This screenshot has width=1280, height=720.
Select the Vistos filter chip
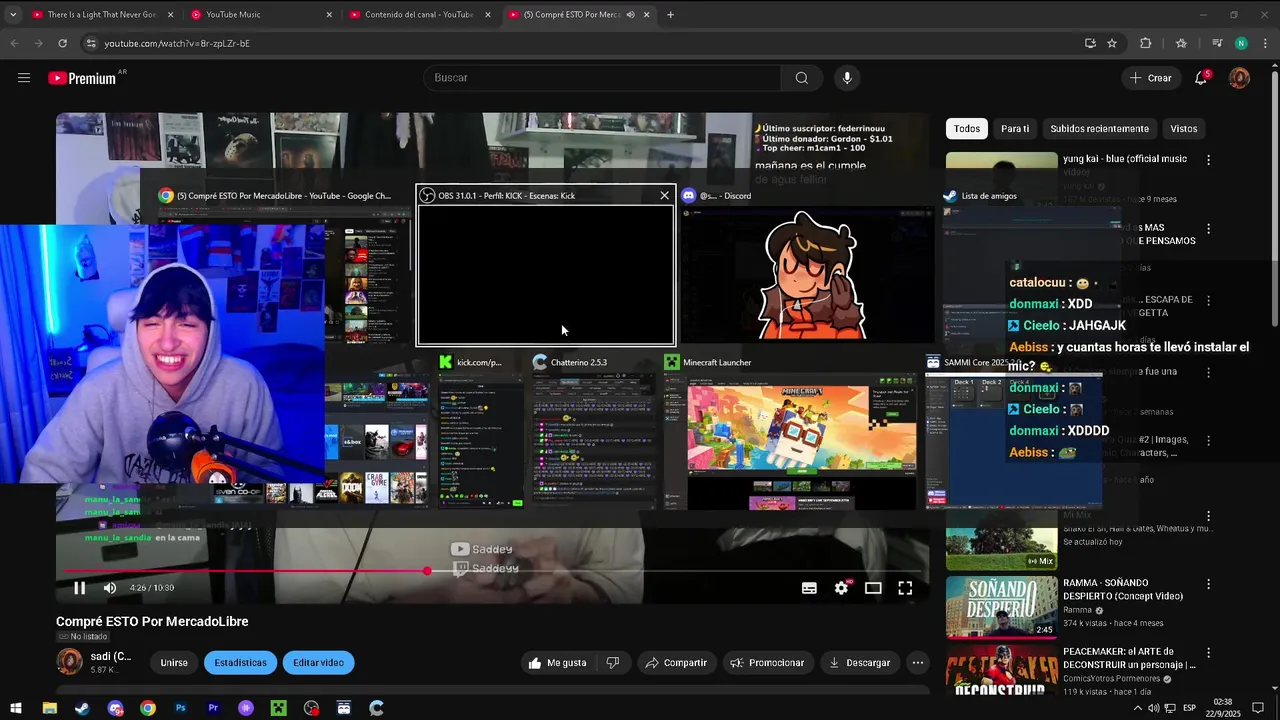(1184, 129)
